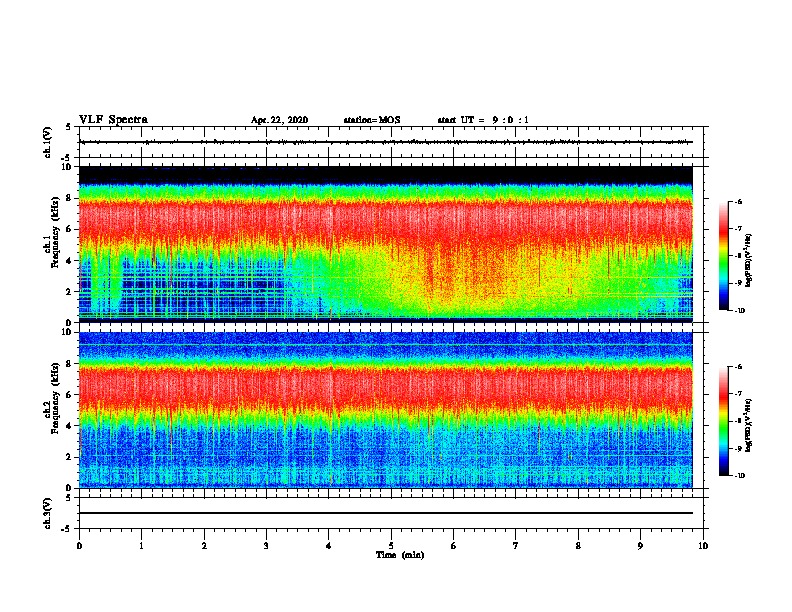Click the "ch.1(V)" axis label
Viewport: 792px width, 612px height.
pyautogui.click(x=48, y=142)
